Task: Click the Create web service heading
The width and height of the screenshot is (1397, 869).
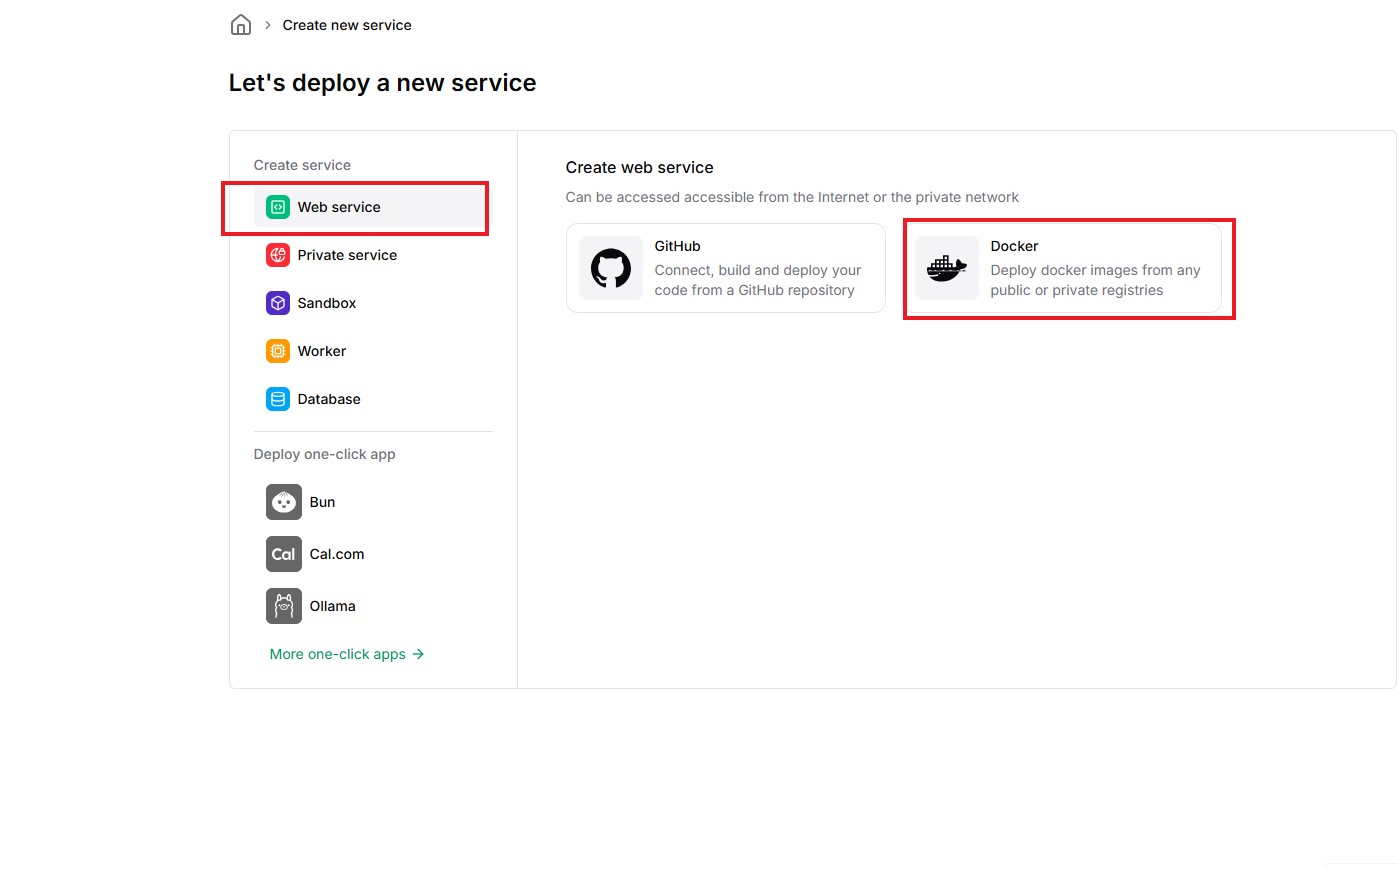Action: (x=639, y=167)
